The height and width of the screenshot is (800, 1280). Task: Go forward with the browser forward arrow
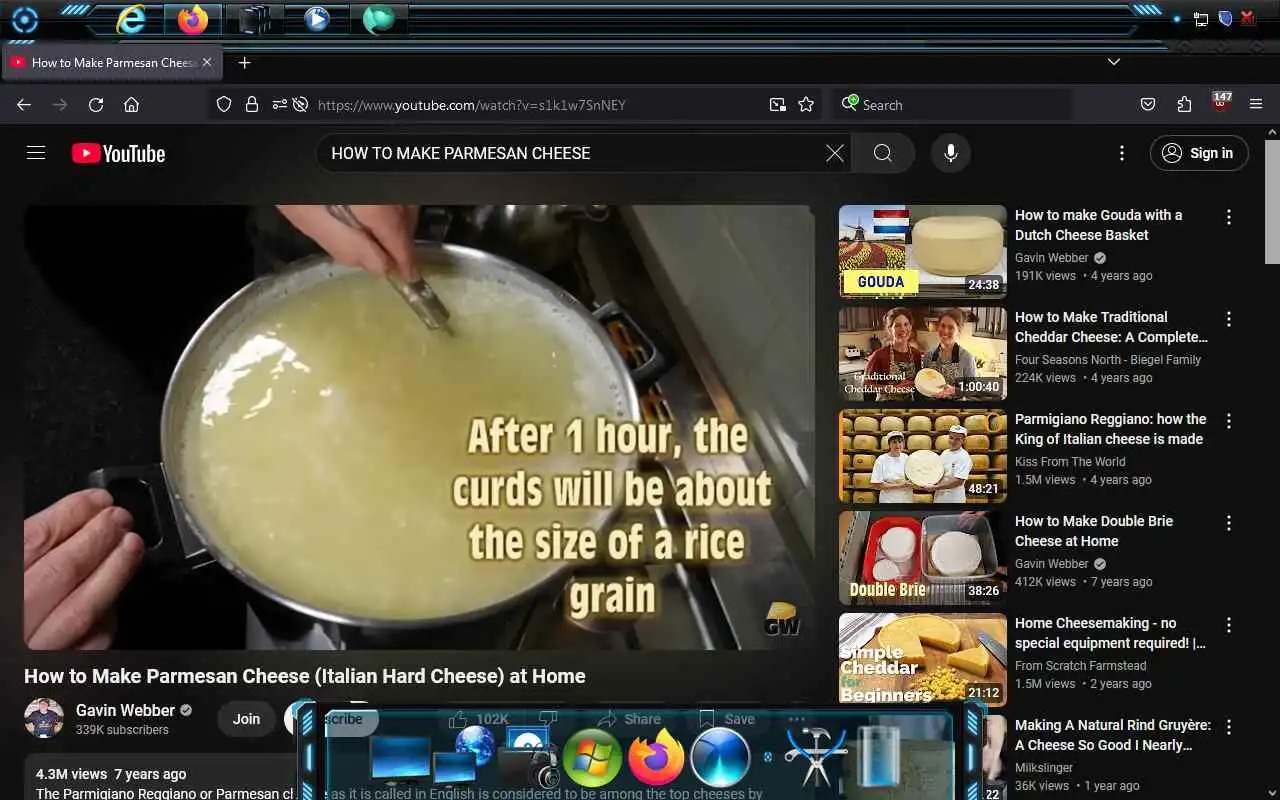60,105
